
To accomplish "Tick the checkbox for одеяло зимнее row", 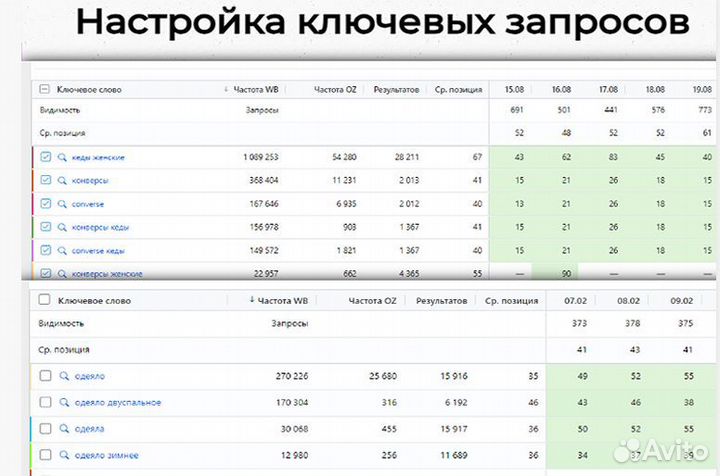I will point(44,455).
